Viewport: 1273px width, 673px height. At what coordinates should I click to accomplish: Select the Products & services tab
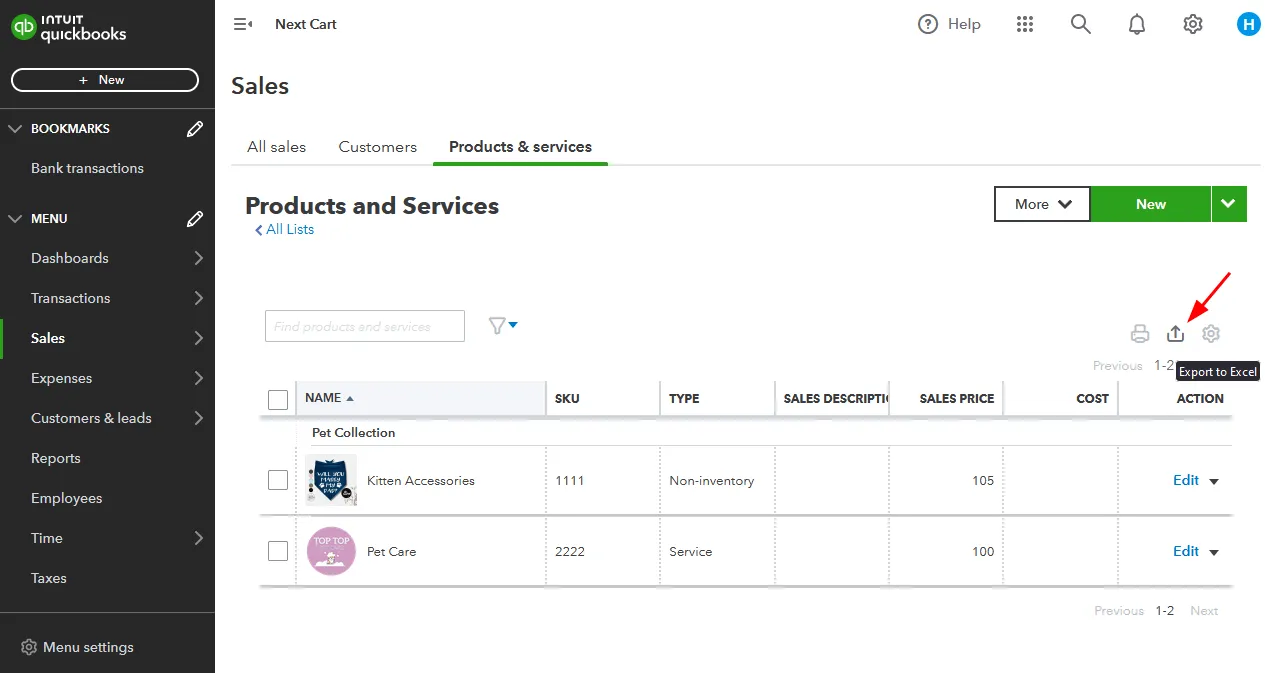pyautogui.click(x=520, y=146)
